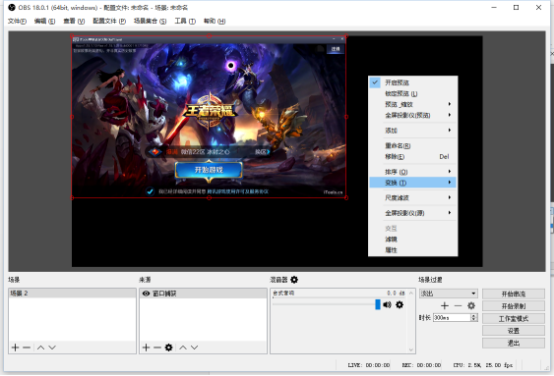The width and height of the screenshot is (554, 376).
Task: Click the transition duration 300ms field
Action: (452, 318)
